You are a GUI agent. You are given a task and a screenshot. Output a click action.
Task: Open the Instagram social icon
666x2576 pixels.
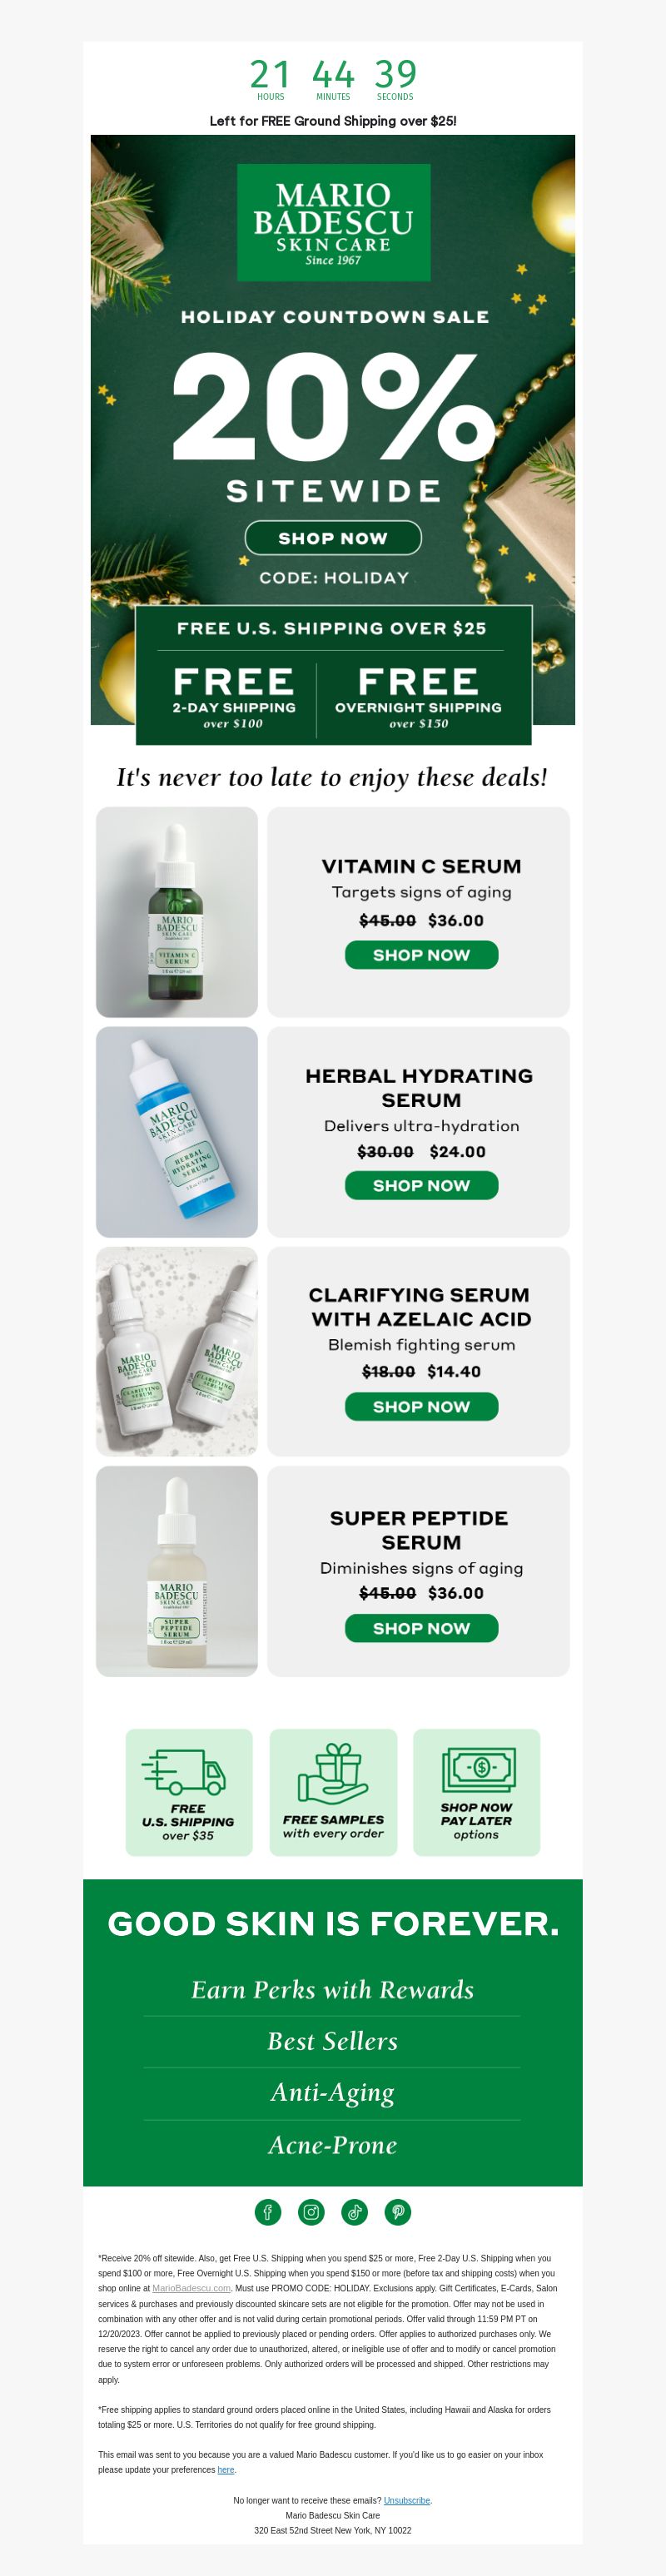[311, 2212]
